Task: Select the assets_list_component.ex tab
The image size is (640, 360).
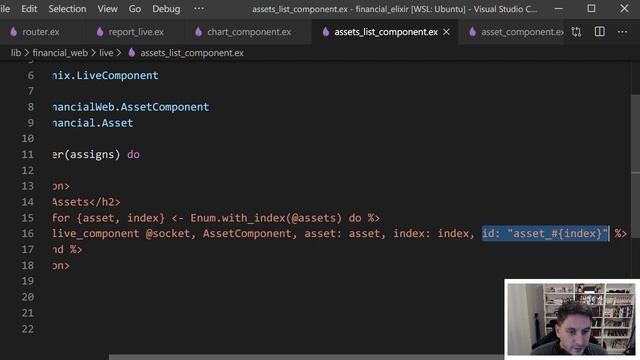Action: 386,32
